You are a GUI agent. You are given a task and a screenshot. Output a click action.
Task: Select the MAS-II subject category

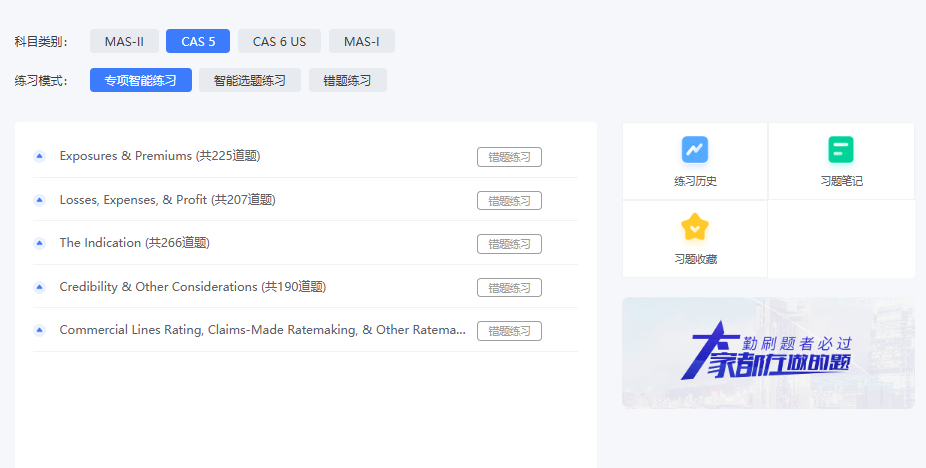124,41
